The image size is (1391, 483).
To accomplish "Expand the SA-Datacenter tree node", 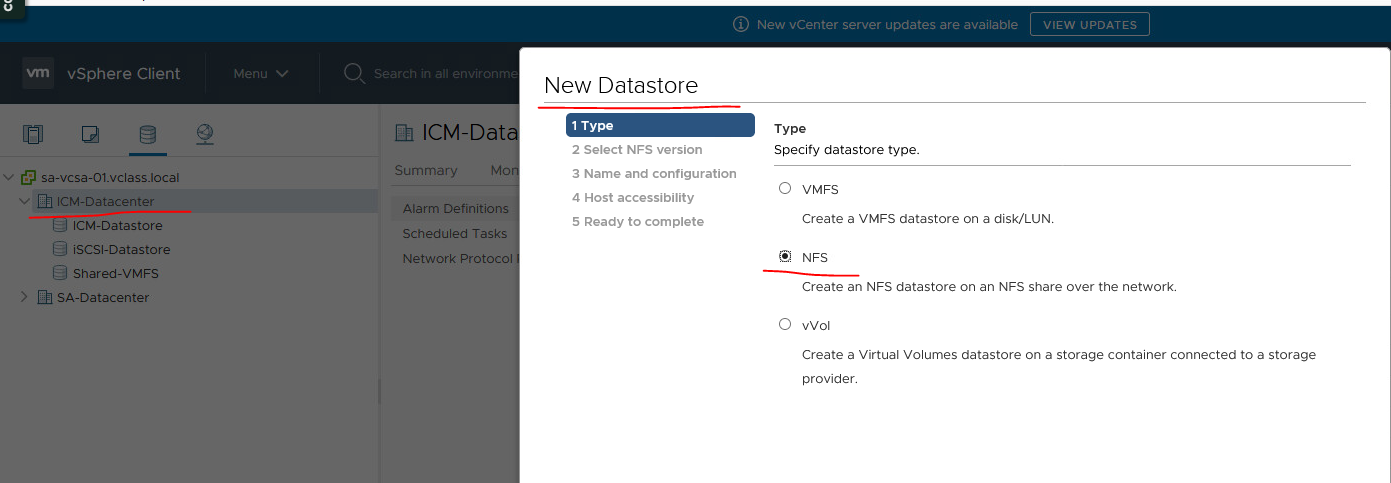I will 25,297.
